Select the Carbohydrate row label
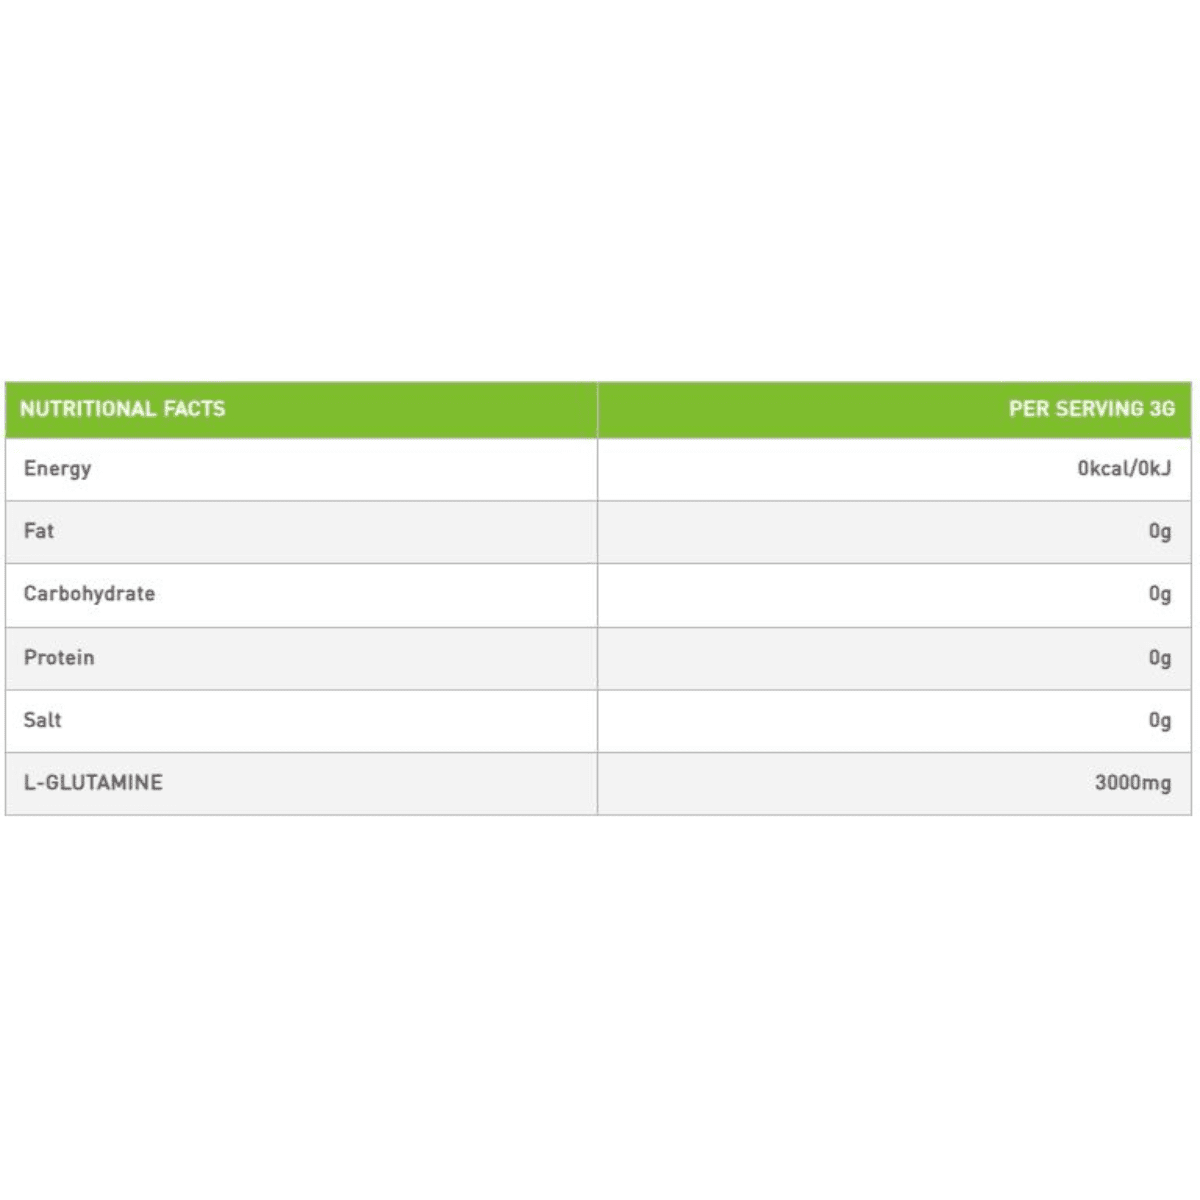 click(89, 594)
